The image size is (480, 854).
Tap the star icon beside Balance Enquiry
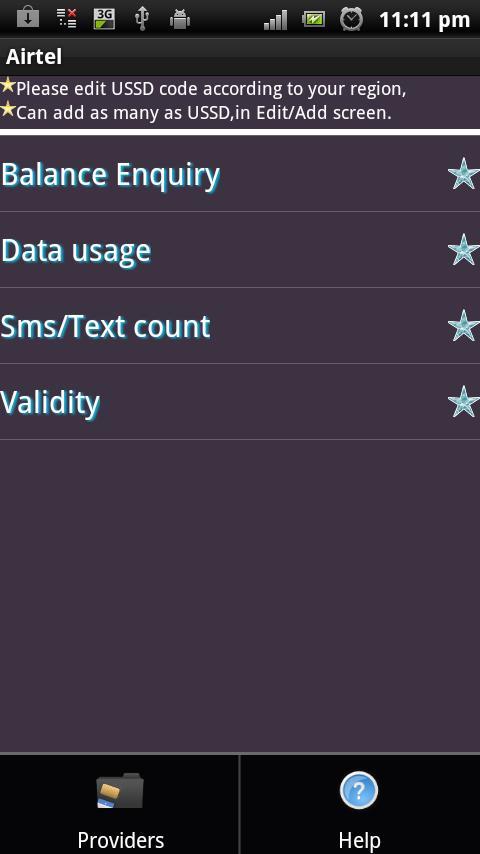pos(463,174)
